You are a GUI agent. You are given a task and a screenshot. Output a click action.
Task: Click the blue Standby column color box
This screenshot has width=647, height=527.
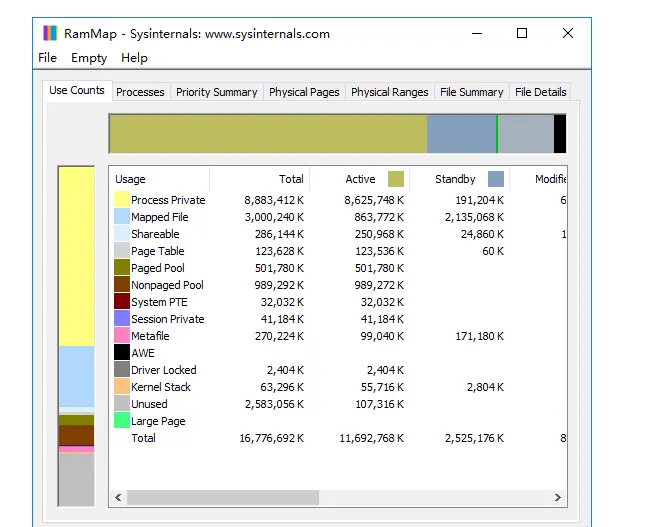(496, 179)
